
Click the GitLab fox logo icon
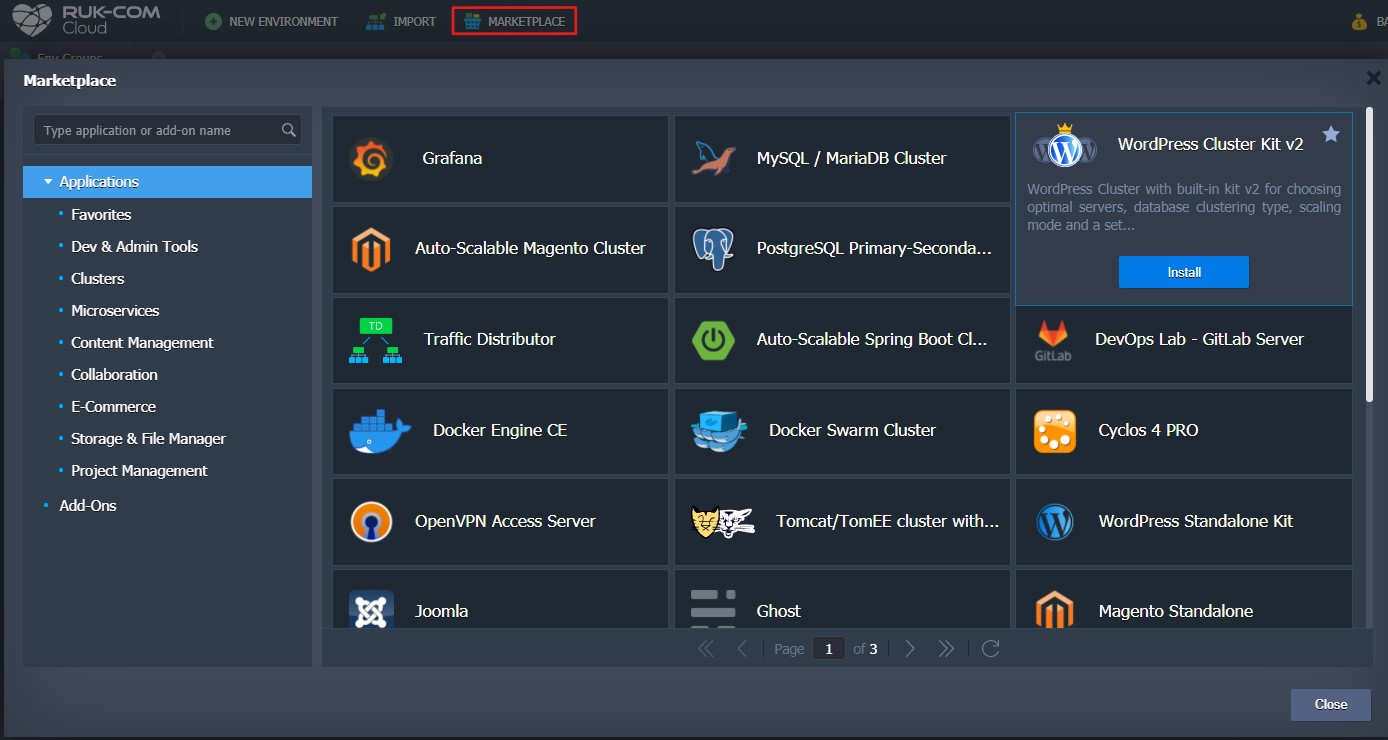[1053, 340]
